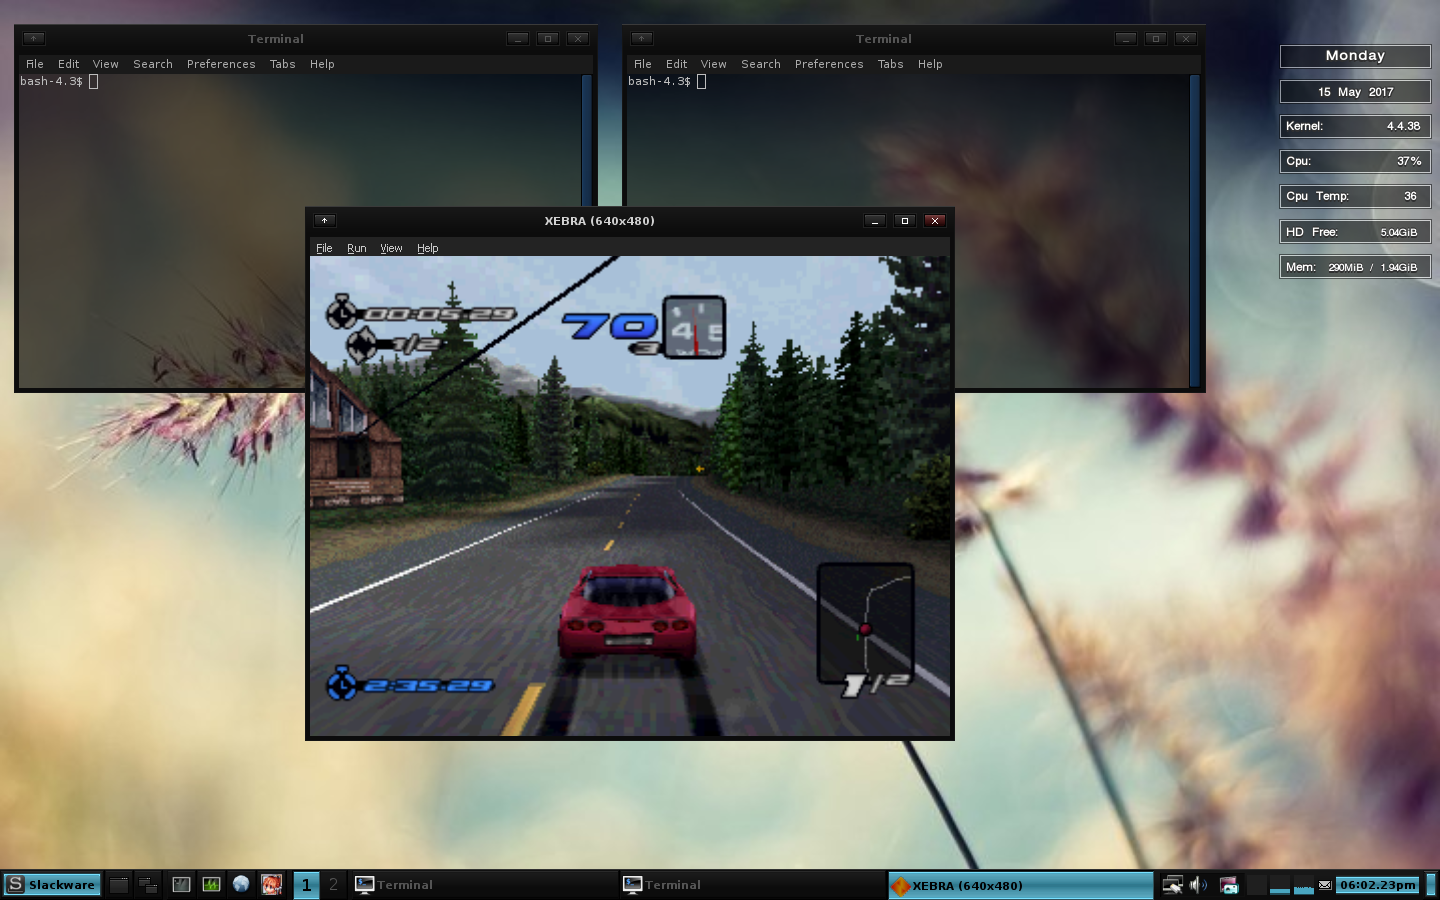Open the network status tray icon
The width and height of the screenshot is (1440, 900).
click(1172, 885)
